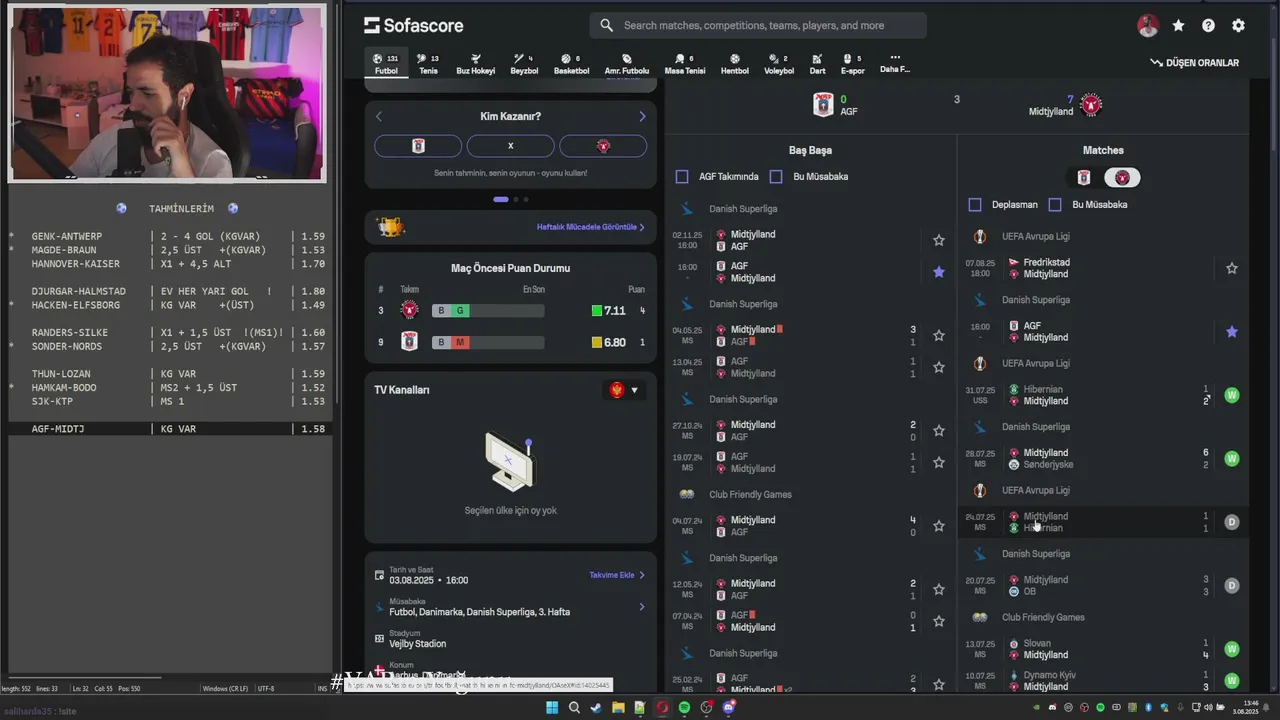The height and width of the screenshot is (720, 1280).
Task: Click AGF 6.80 yellow rating badge
Action: [609, 342]
